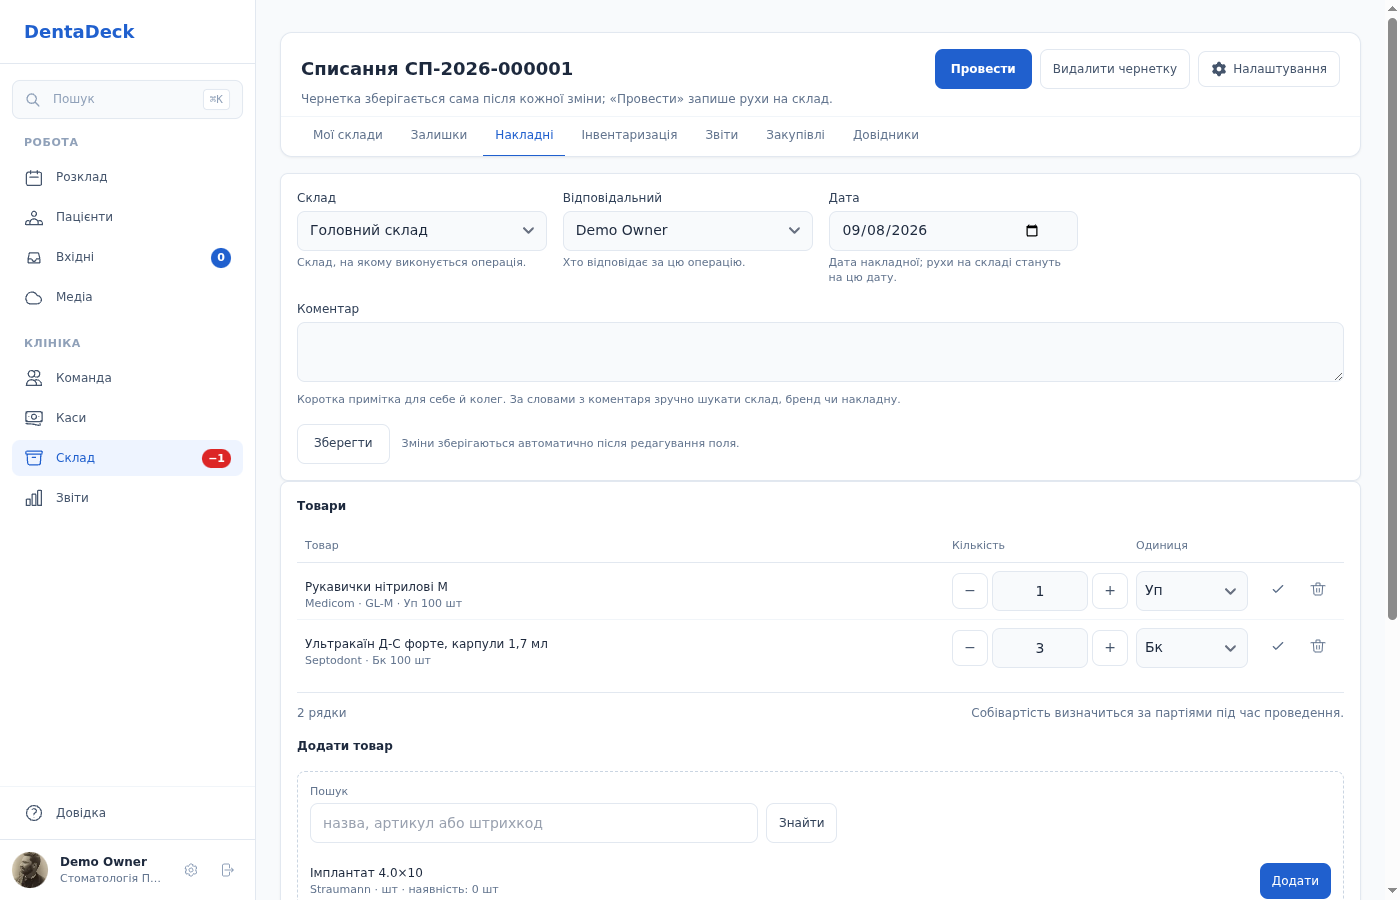Open user settings gear beside Demo Owner
This screenshot has width=1400, height=900.
[191, 870]
